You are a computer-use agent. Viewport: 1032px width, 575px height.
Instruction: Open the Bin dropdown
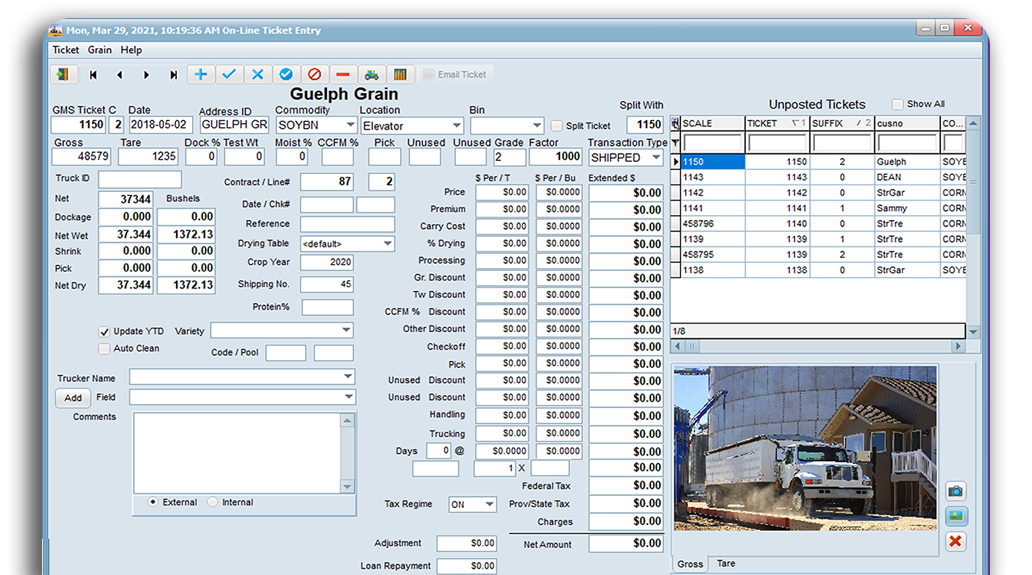[x=536, y=125]
